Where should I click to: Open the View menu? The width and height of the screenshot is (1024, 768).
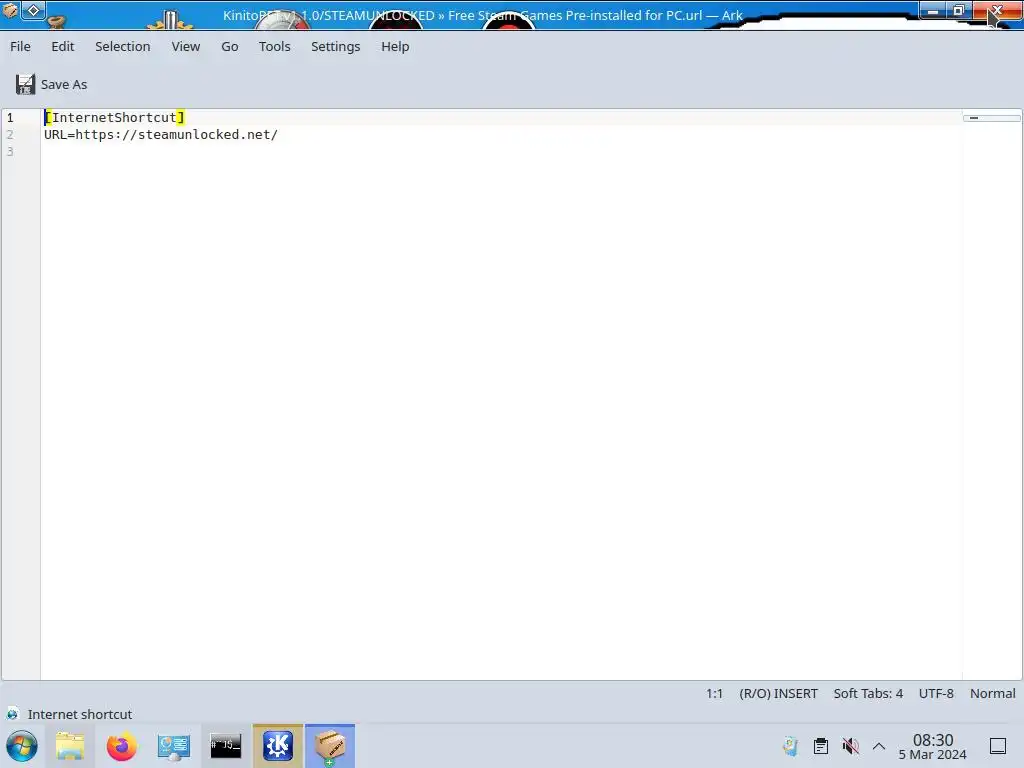coord(185,46)
